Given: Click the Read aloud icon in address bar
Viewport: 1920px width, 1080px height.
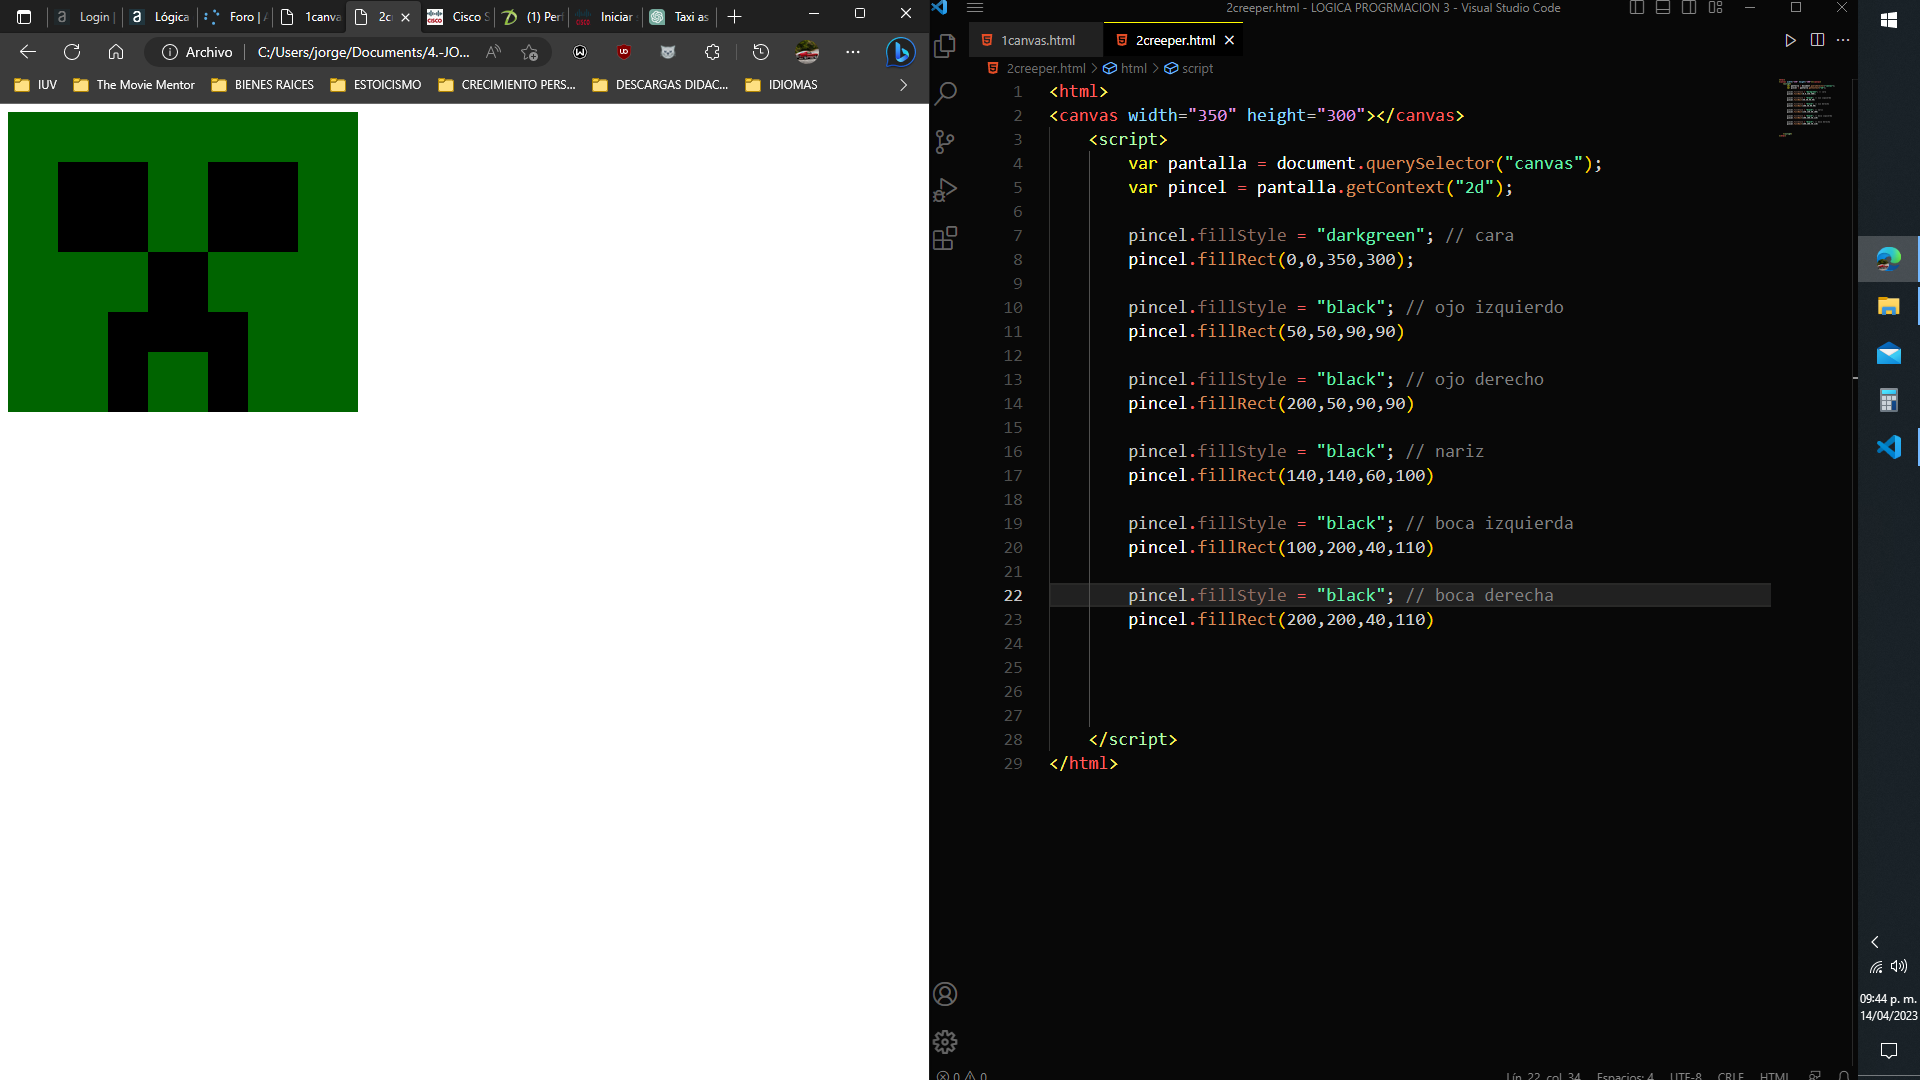Looking at the screenshot, I should click(x=493, y=52).
